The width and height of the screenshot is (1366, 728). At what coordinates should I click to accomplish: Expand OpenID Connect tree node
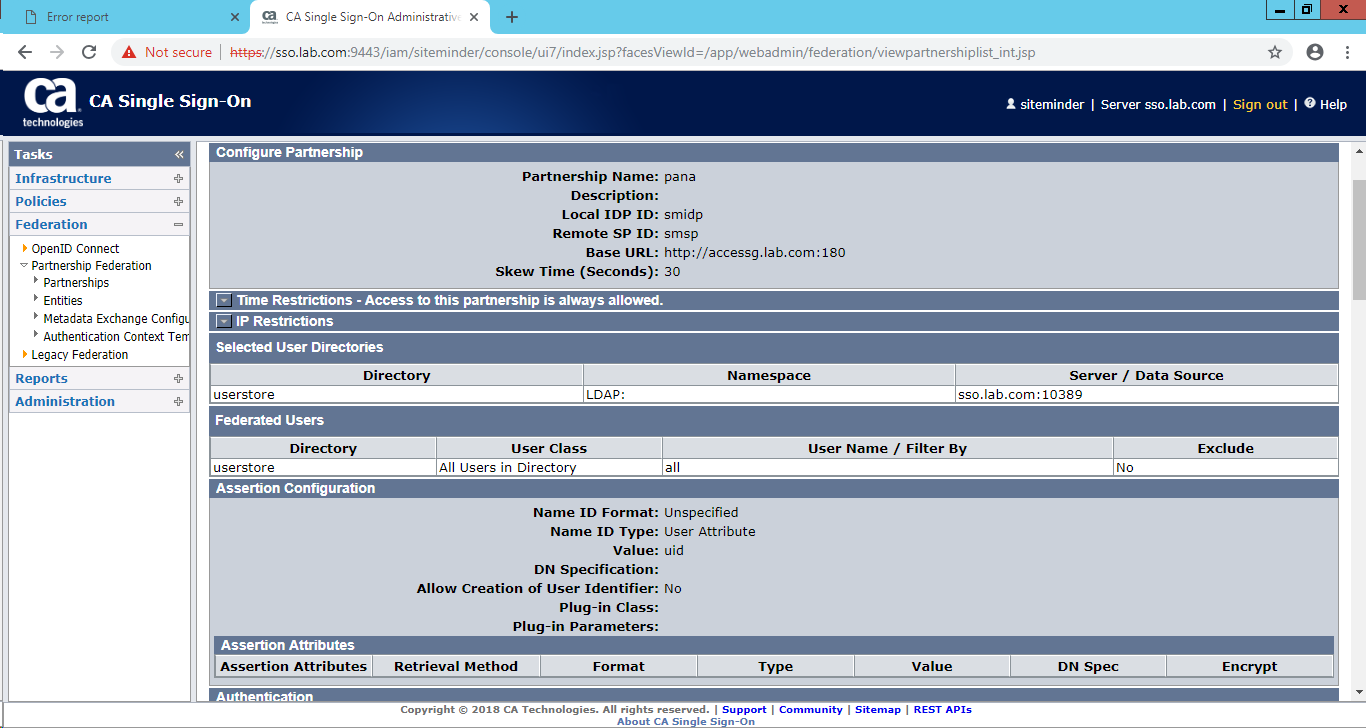click(25, 248)
